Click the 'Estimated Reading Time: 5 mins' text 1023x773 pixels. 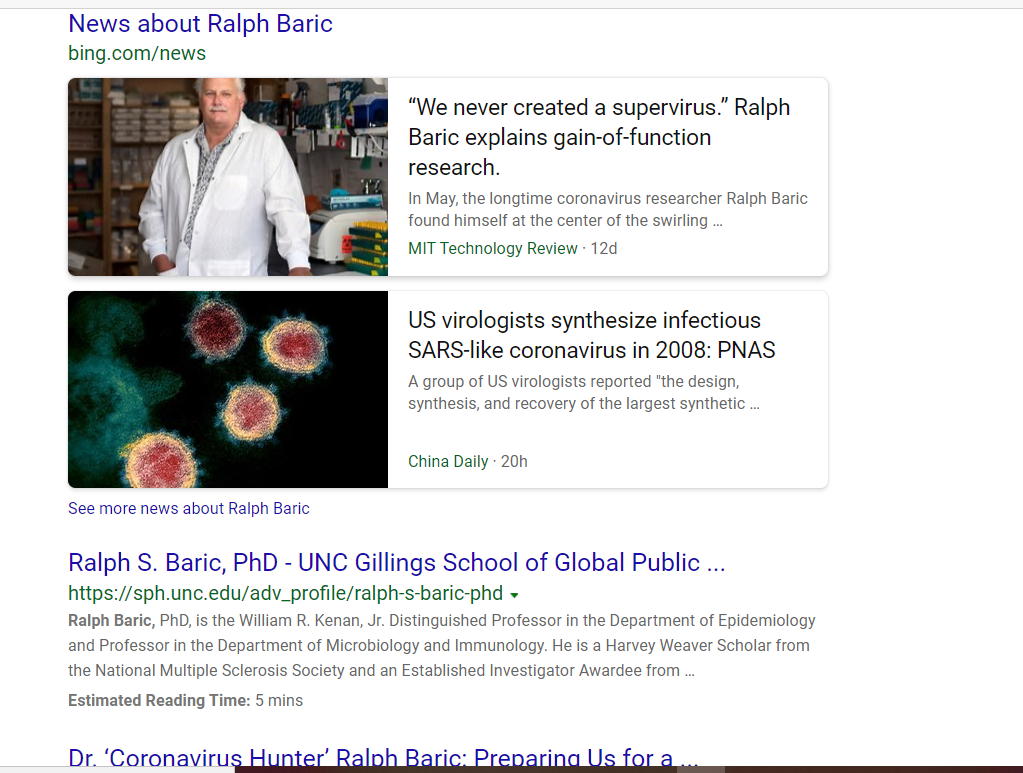pos(185,701)
